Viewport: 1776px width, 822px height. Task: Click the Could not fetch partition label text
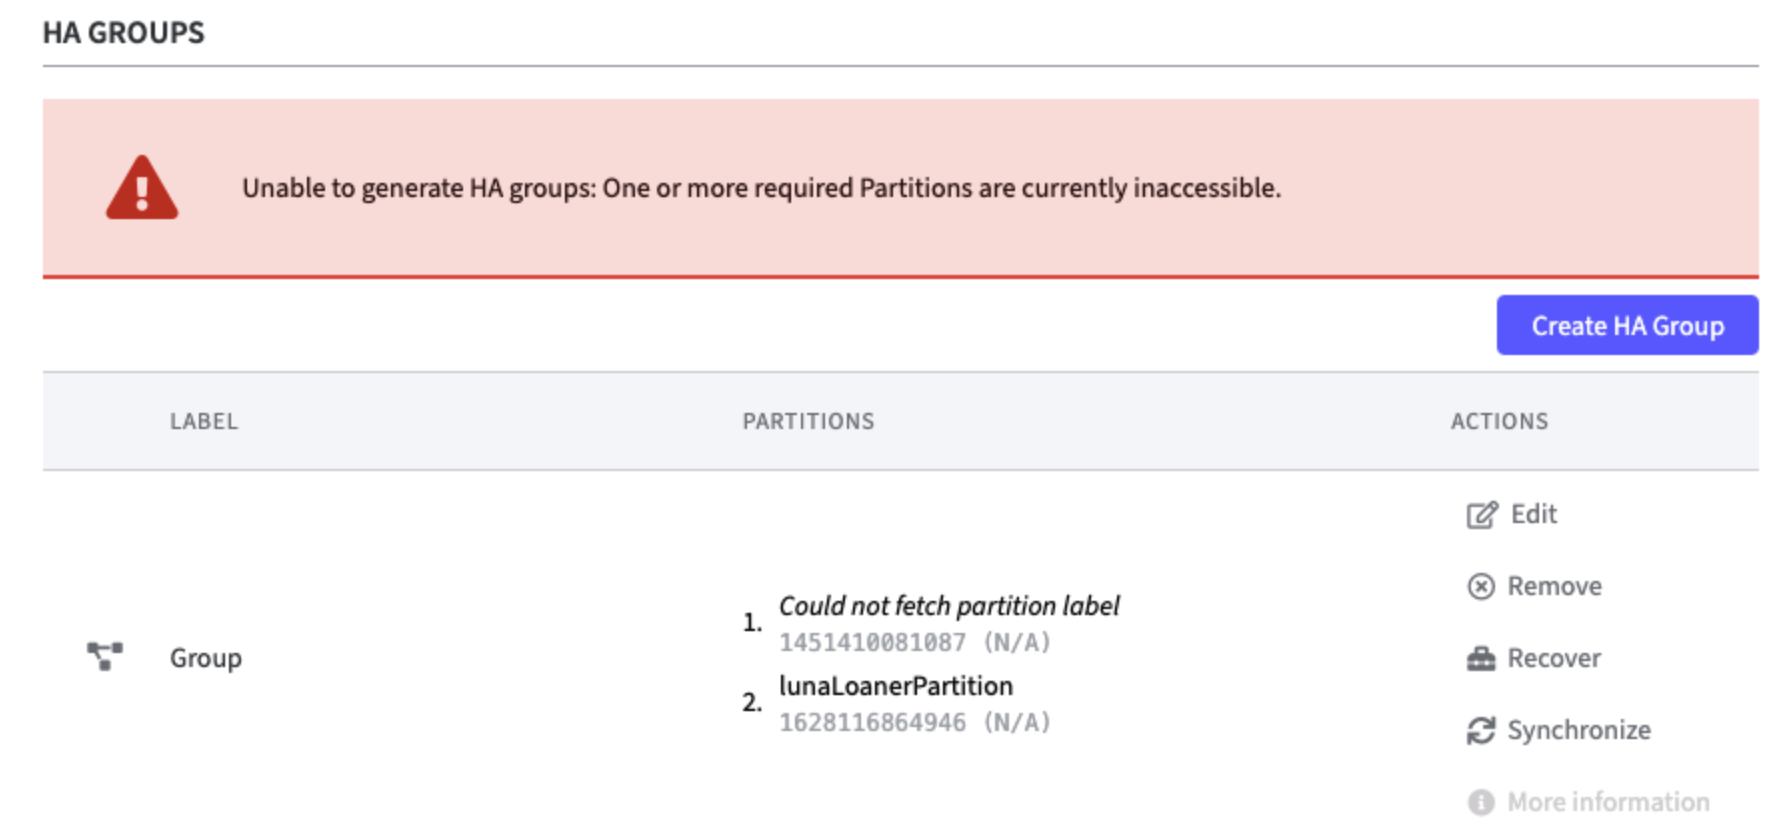coord(949,606)
